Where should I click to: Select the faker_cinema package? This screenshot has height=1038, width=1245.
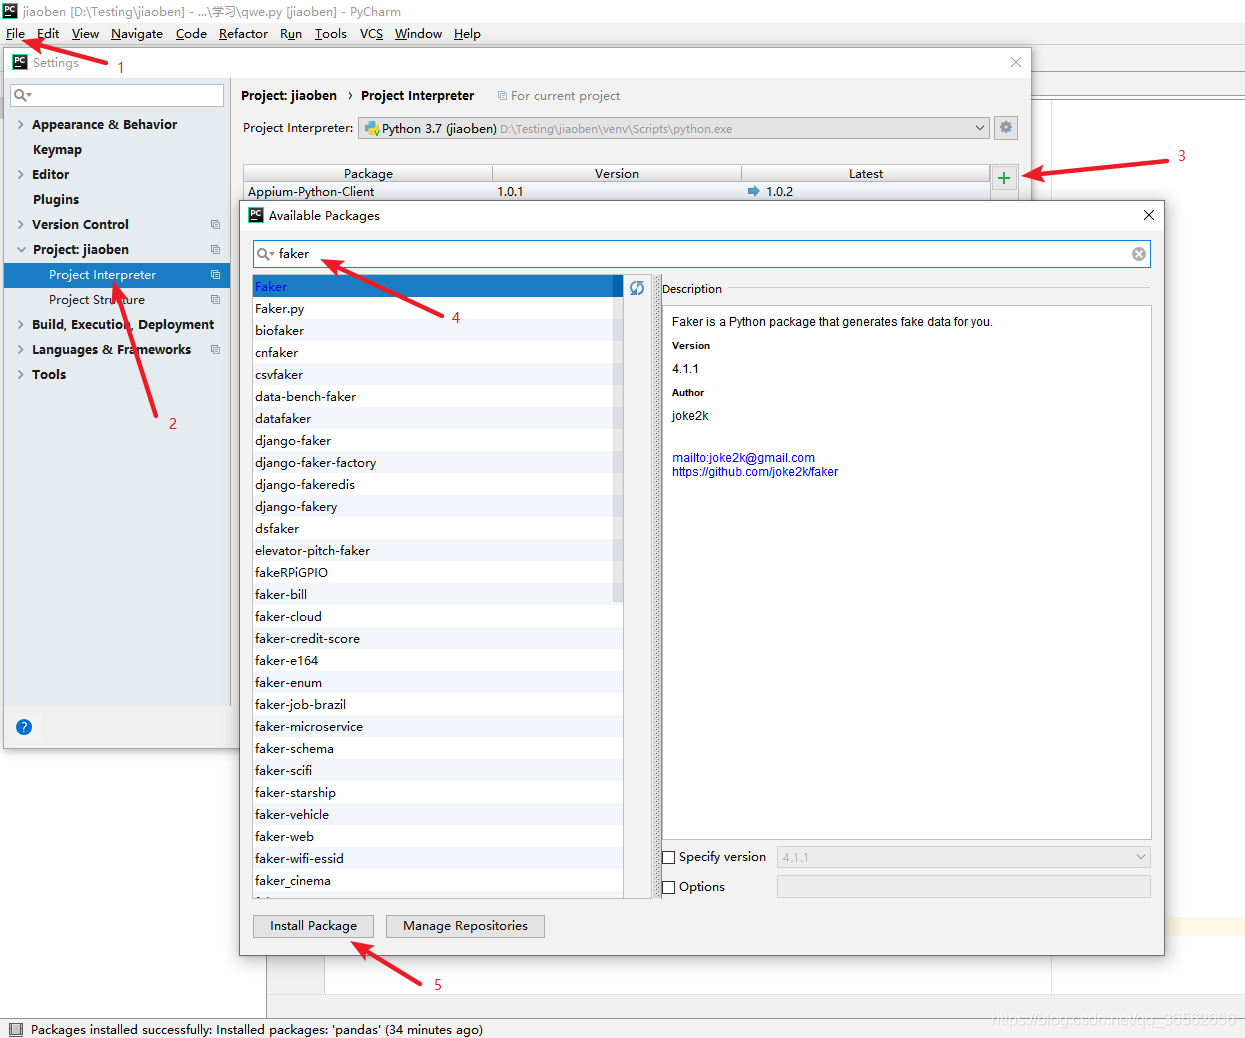click(x=438, y=881)
